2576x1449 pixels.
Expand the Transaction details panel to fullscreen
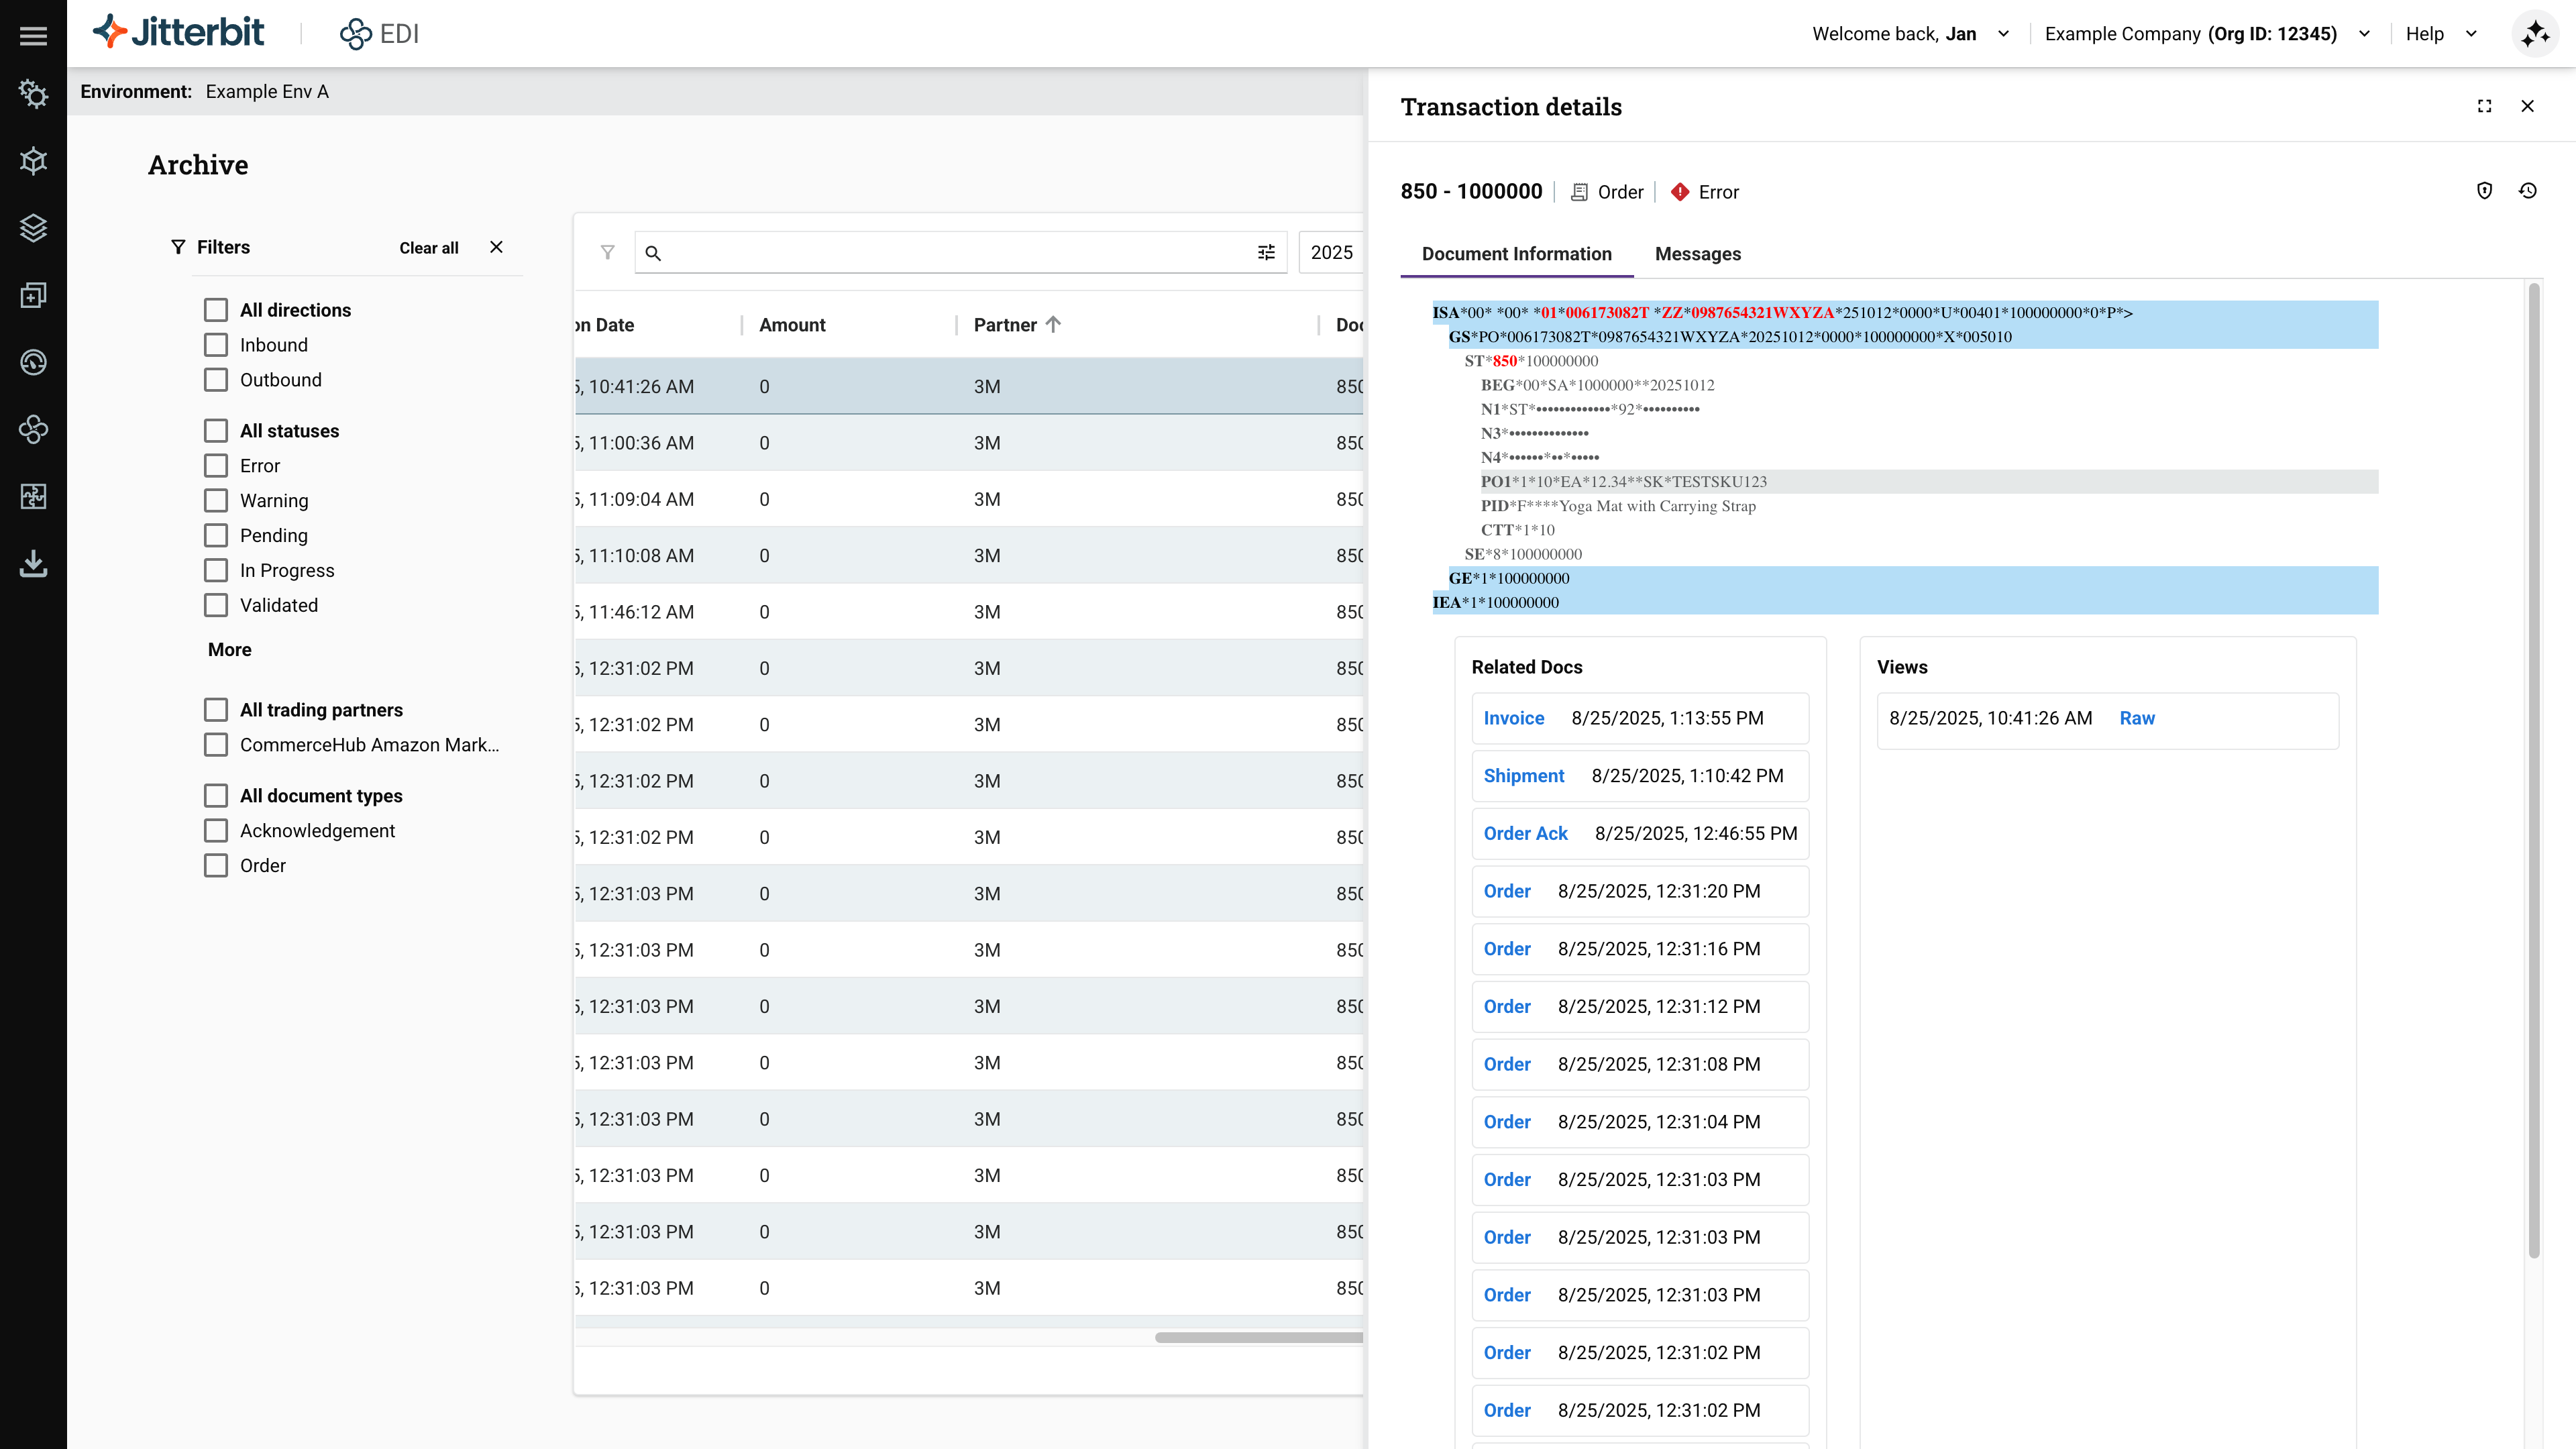[2484, 106]
